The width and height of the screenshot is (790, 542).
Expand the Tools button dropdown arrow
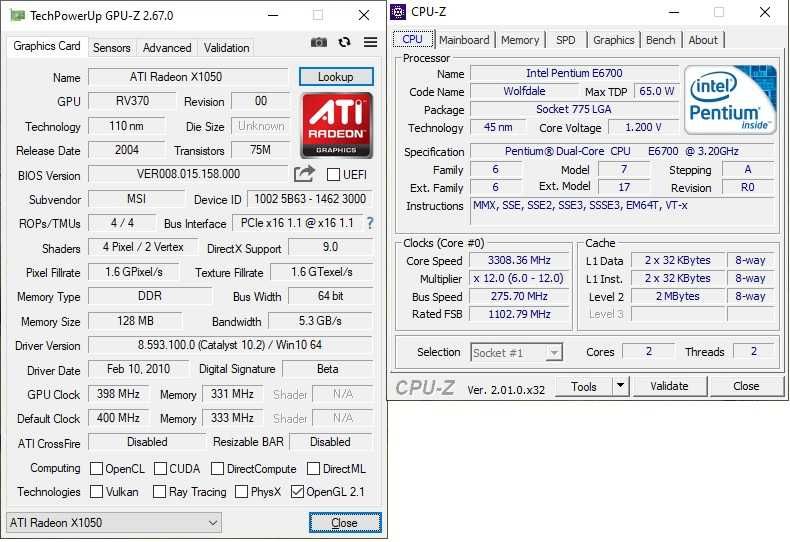coord(621,386)
